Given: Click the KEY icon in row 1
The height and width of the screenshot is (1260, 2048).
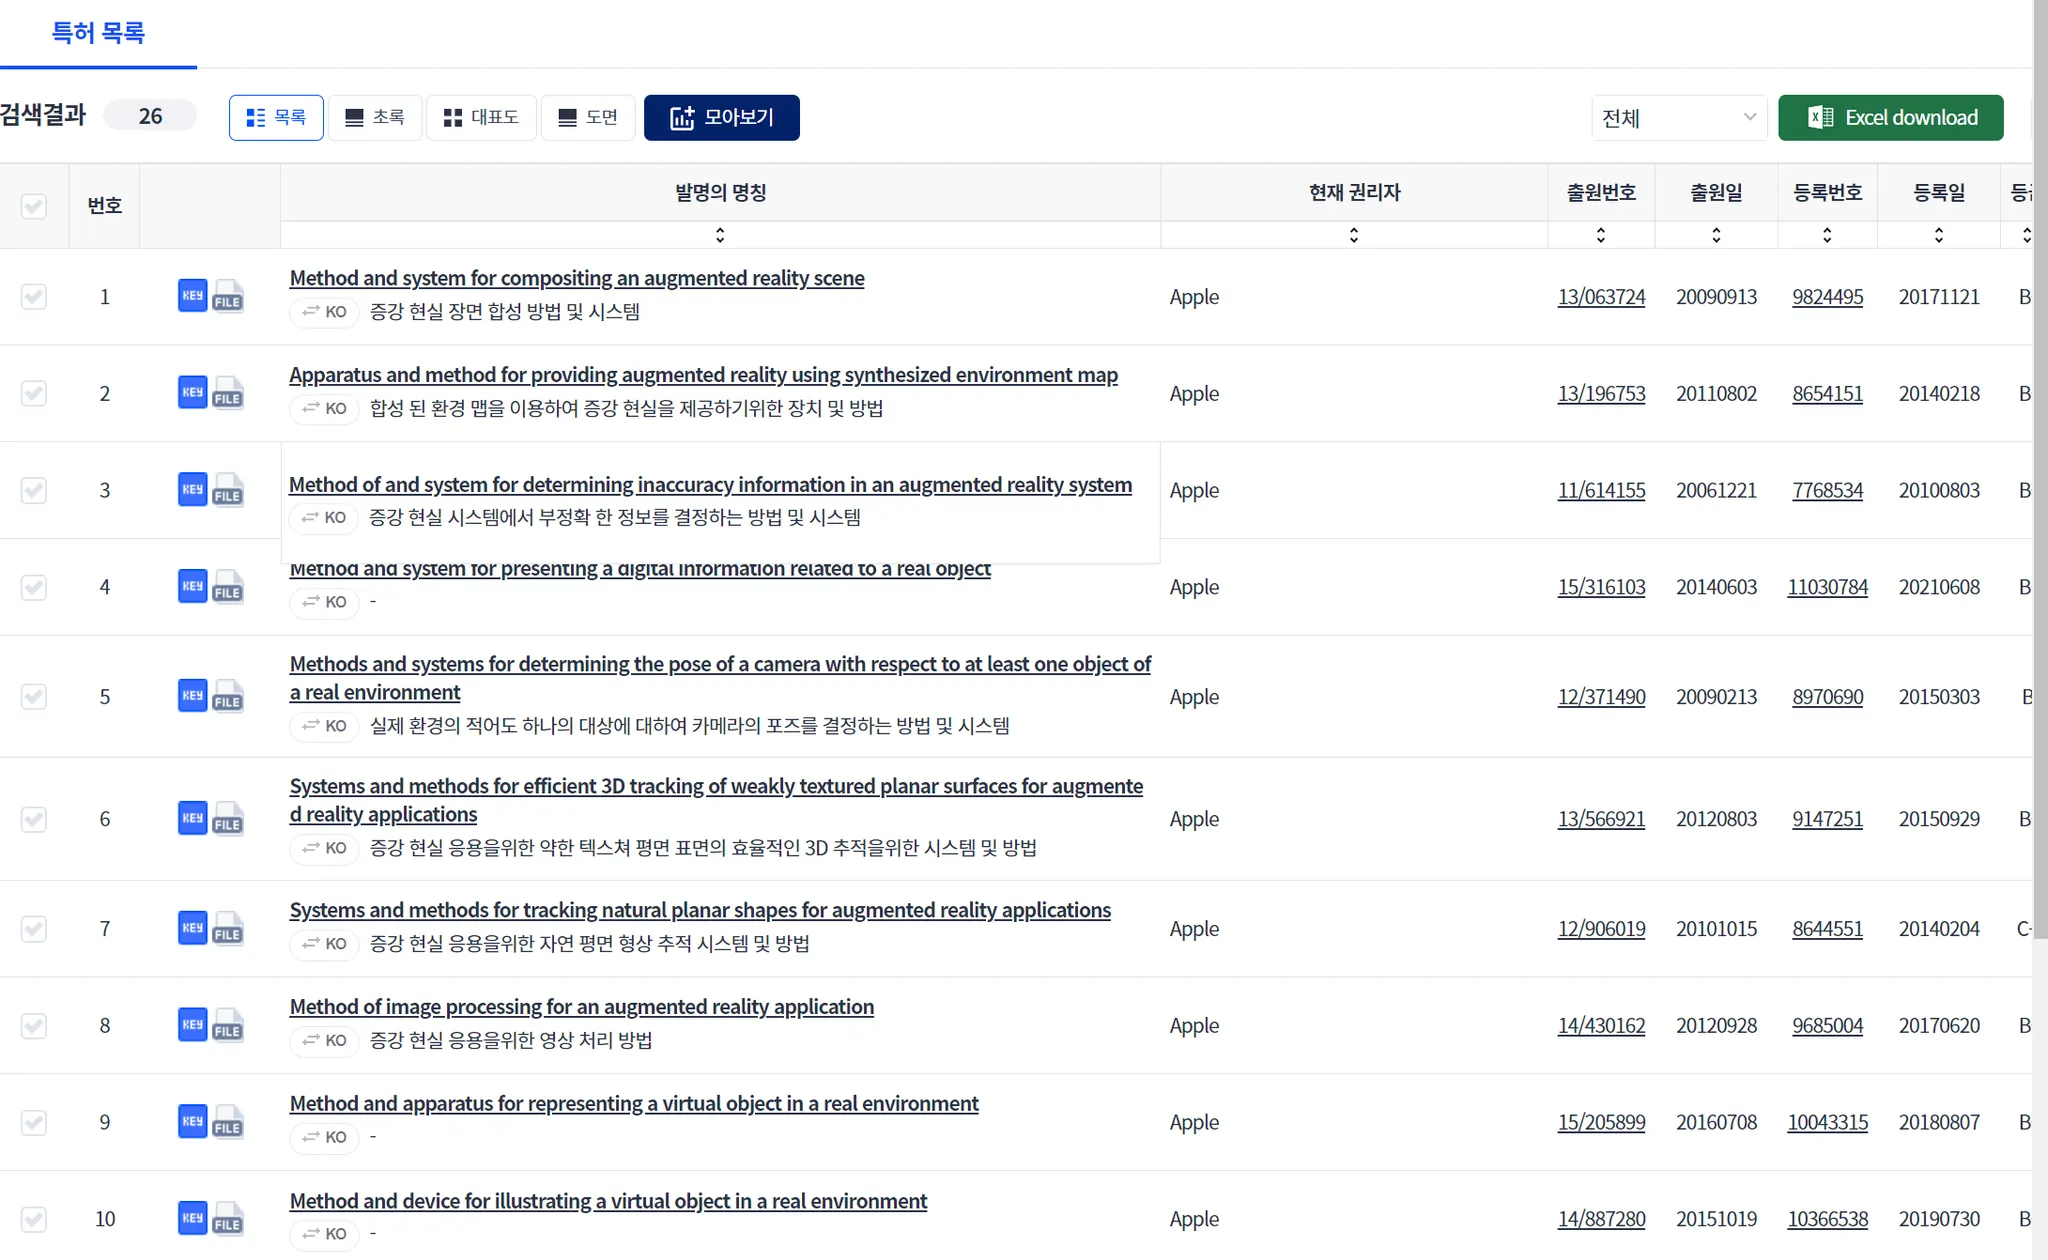Looking at the screenshot, I should [x=192, y=296].
